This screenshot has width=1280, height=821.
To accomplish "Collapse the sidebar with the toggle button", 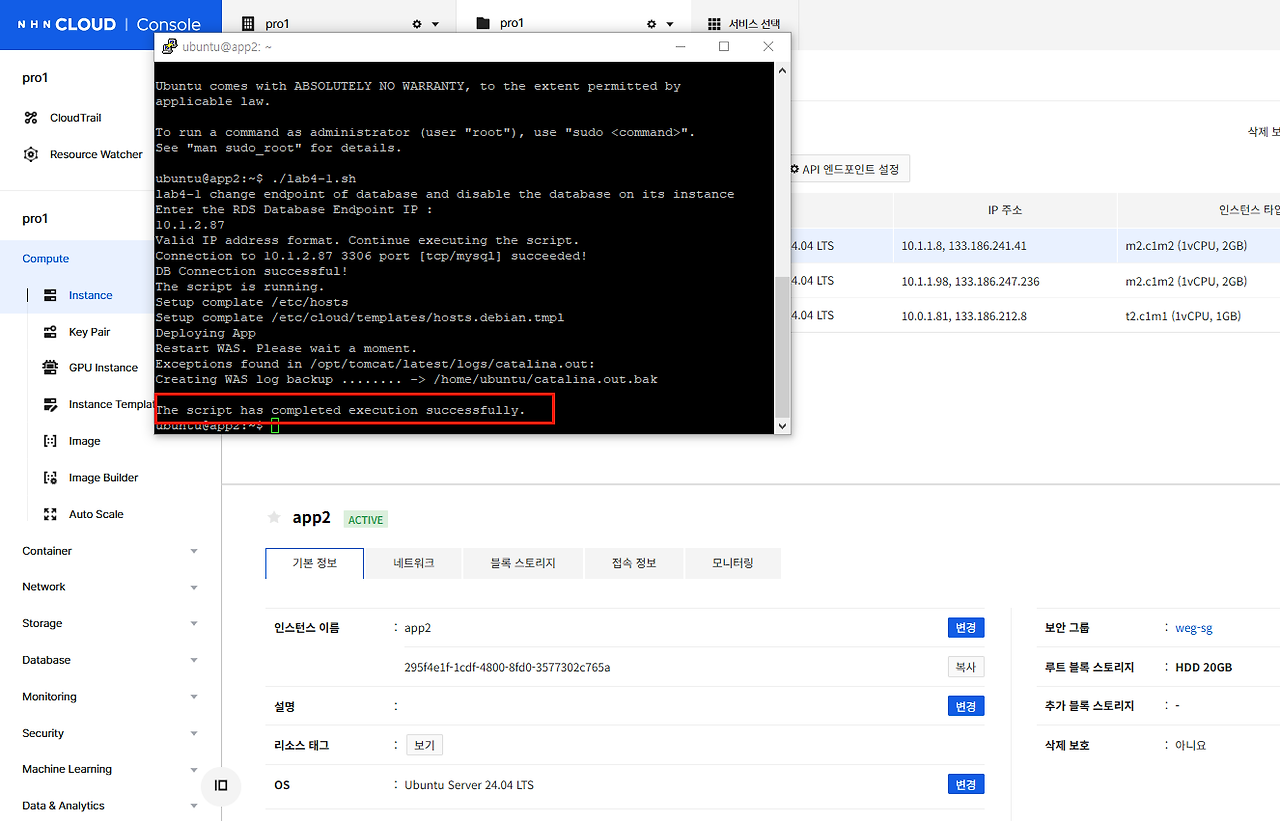I will [x=221, y=785].
